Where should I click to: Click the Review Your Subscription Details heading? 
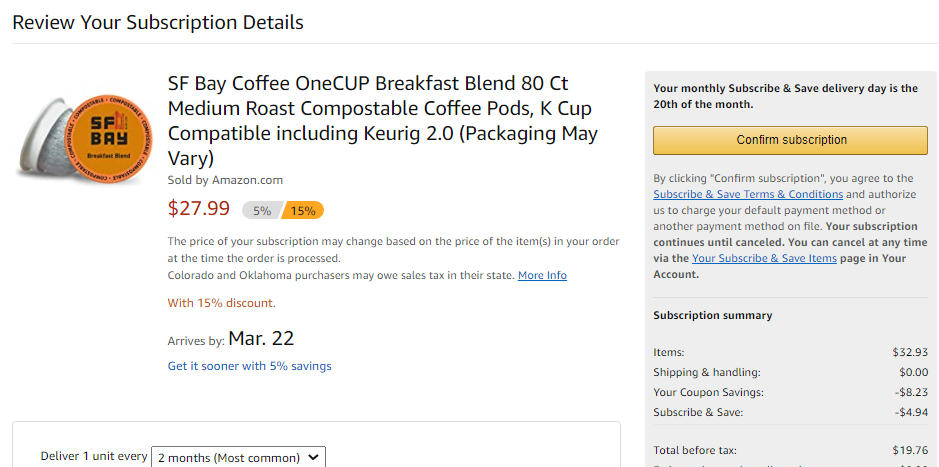(x=158, y=22)
